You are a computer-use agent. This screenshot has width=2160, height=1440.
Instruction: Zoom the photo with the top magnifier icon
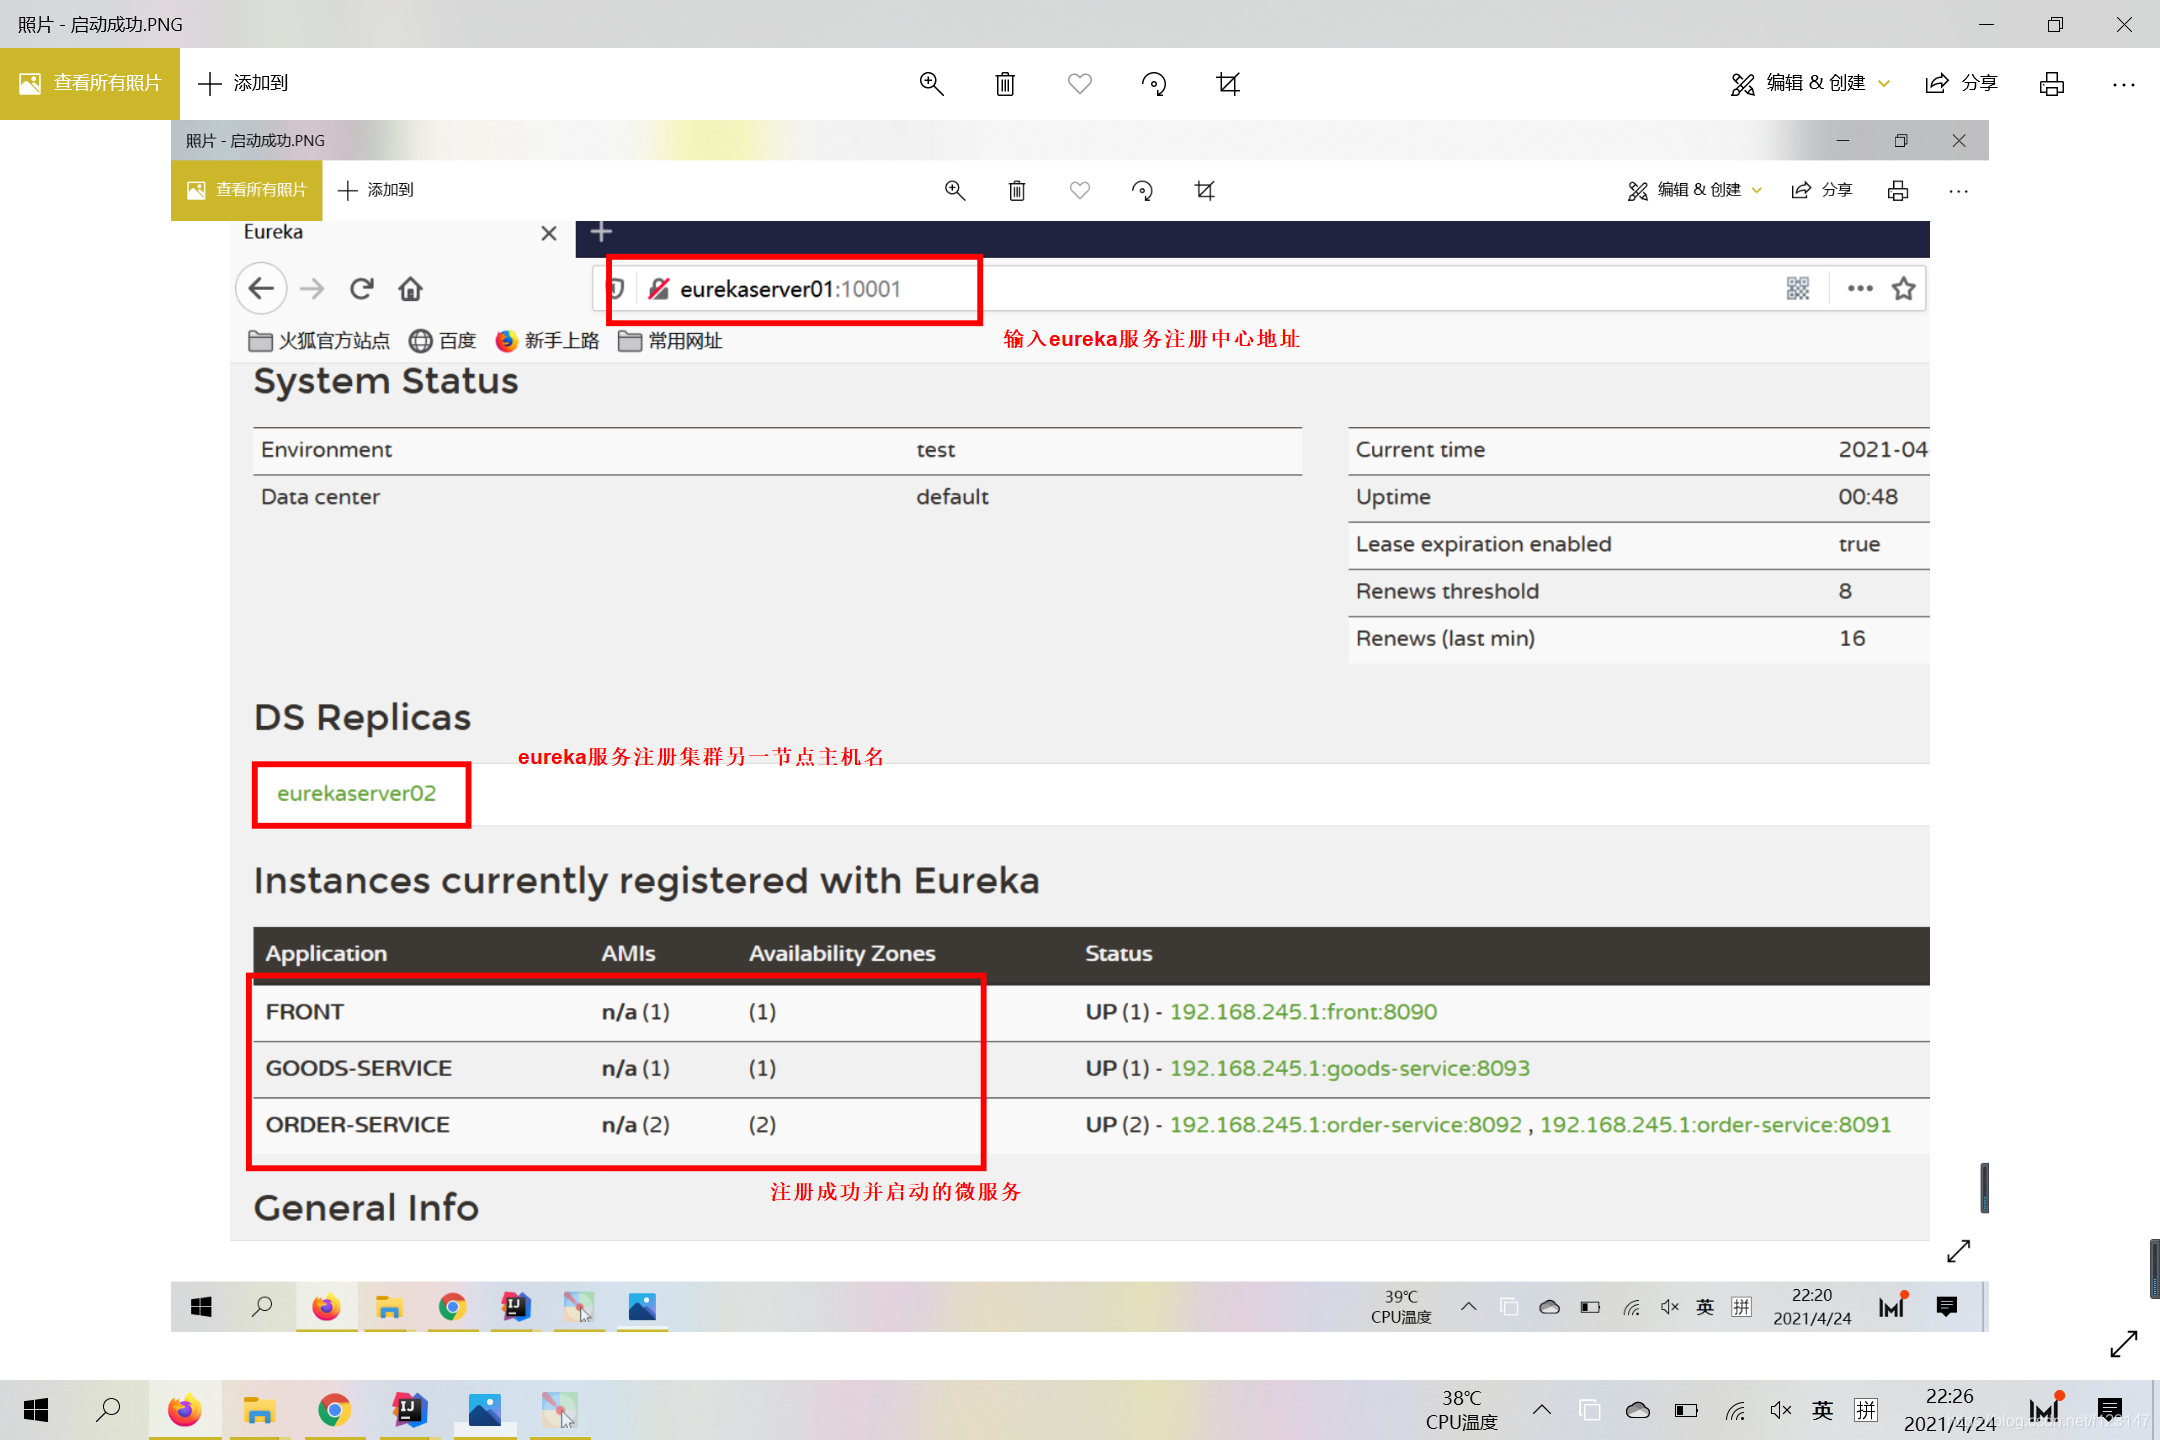point(931,84)
